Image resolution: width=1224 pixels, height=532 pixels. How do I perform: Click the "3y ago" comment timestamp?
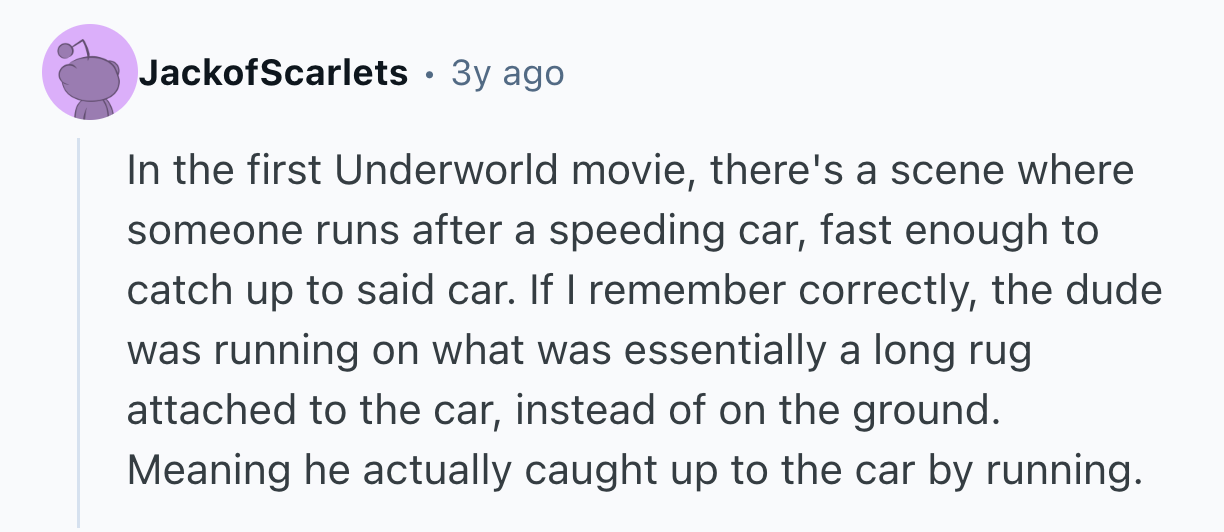point(508,73)
